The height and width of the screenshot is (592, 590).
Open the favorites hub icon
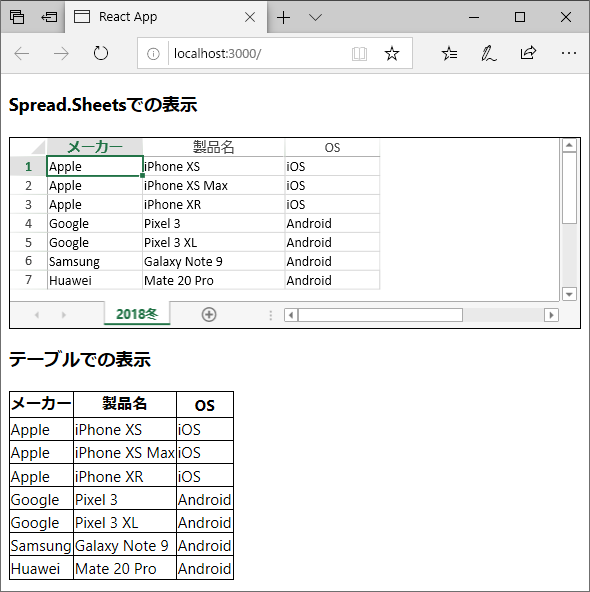click(x=449, y=53)
